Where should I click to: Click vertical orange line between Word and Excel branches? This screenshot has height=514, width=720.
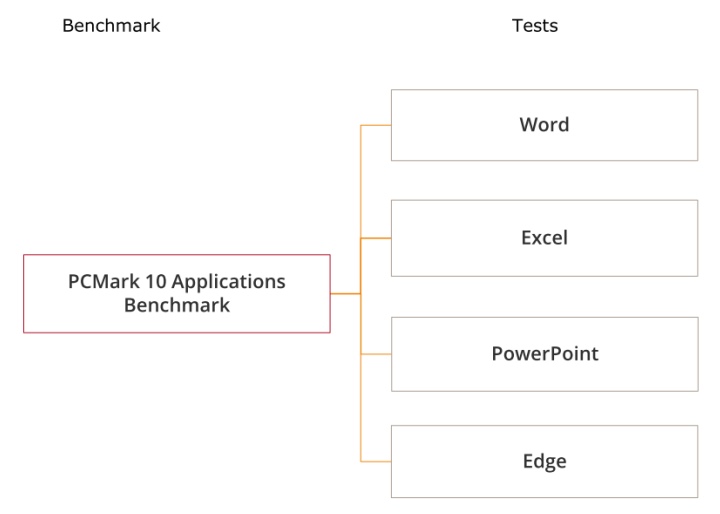point(360,182)
